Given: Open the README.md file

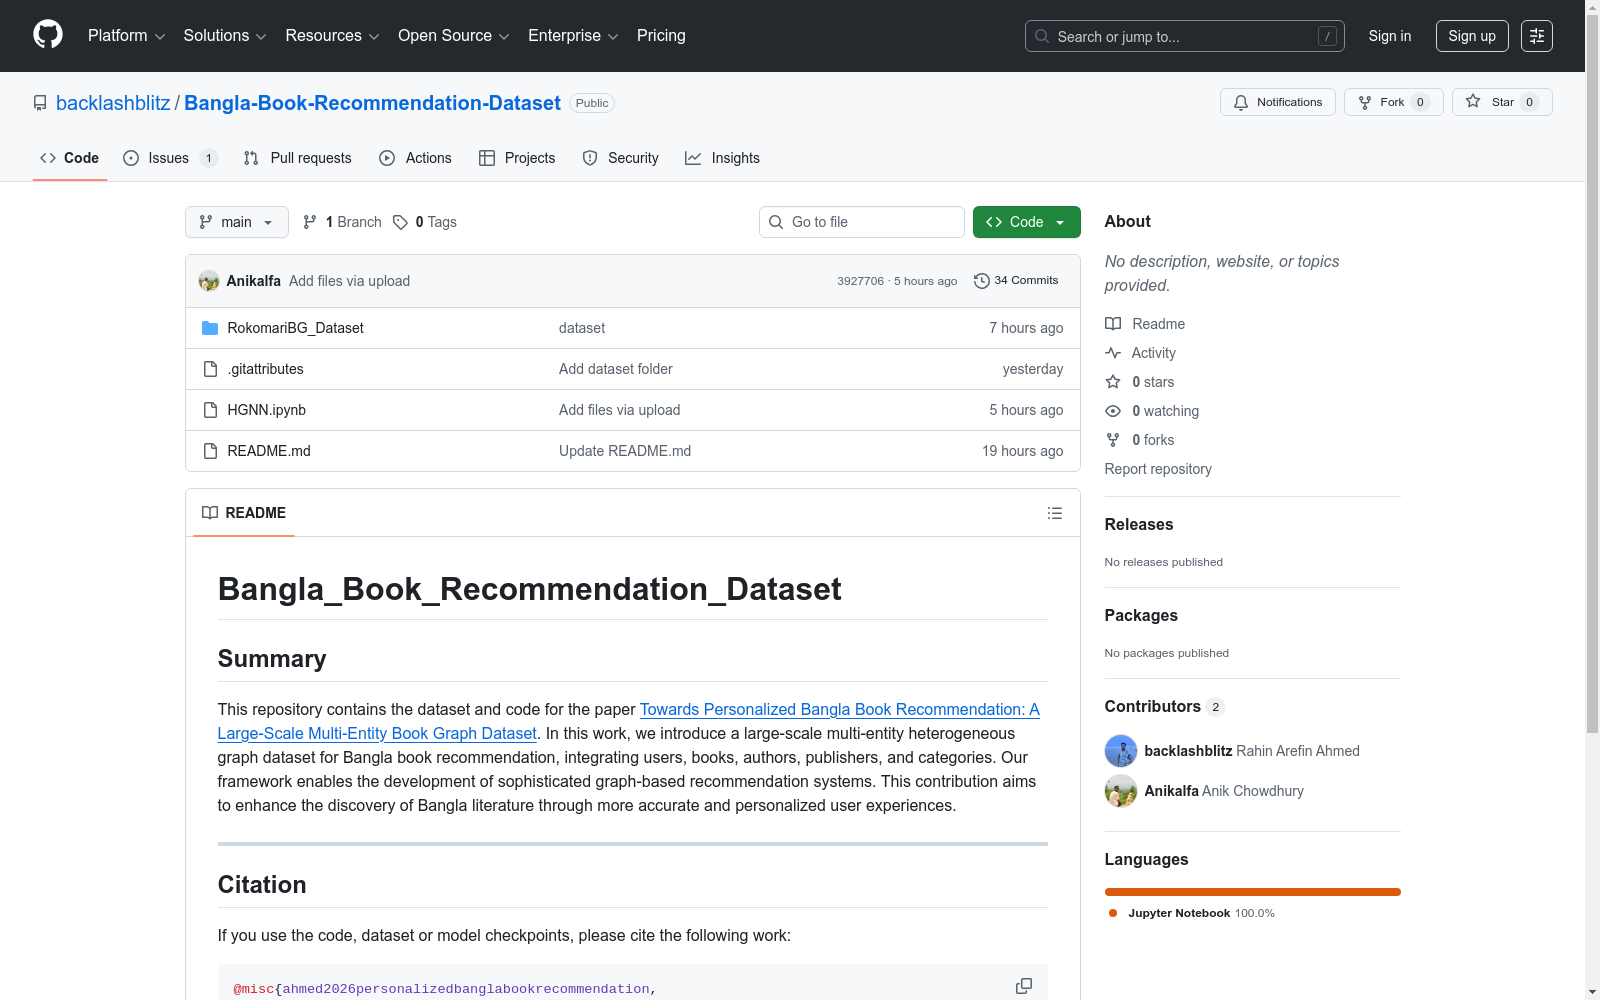Looking at the screenshot, I should [269, 451].
